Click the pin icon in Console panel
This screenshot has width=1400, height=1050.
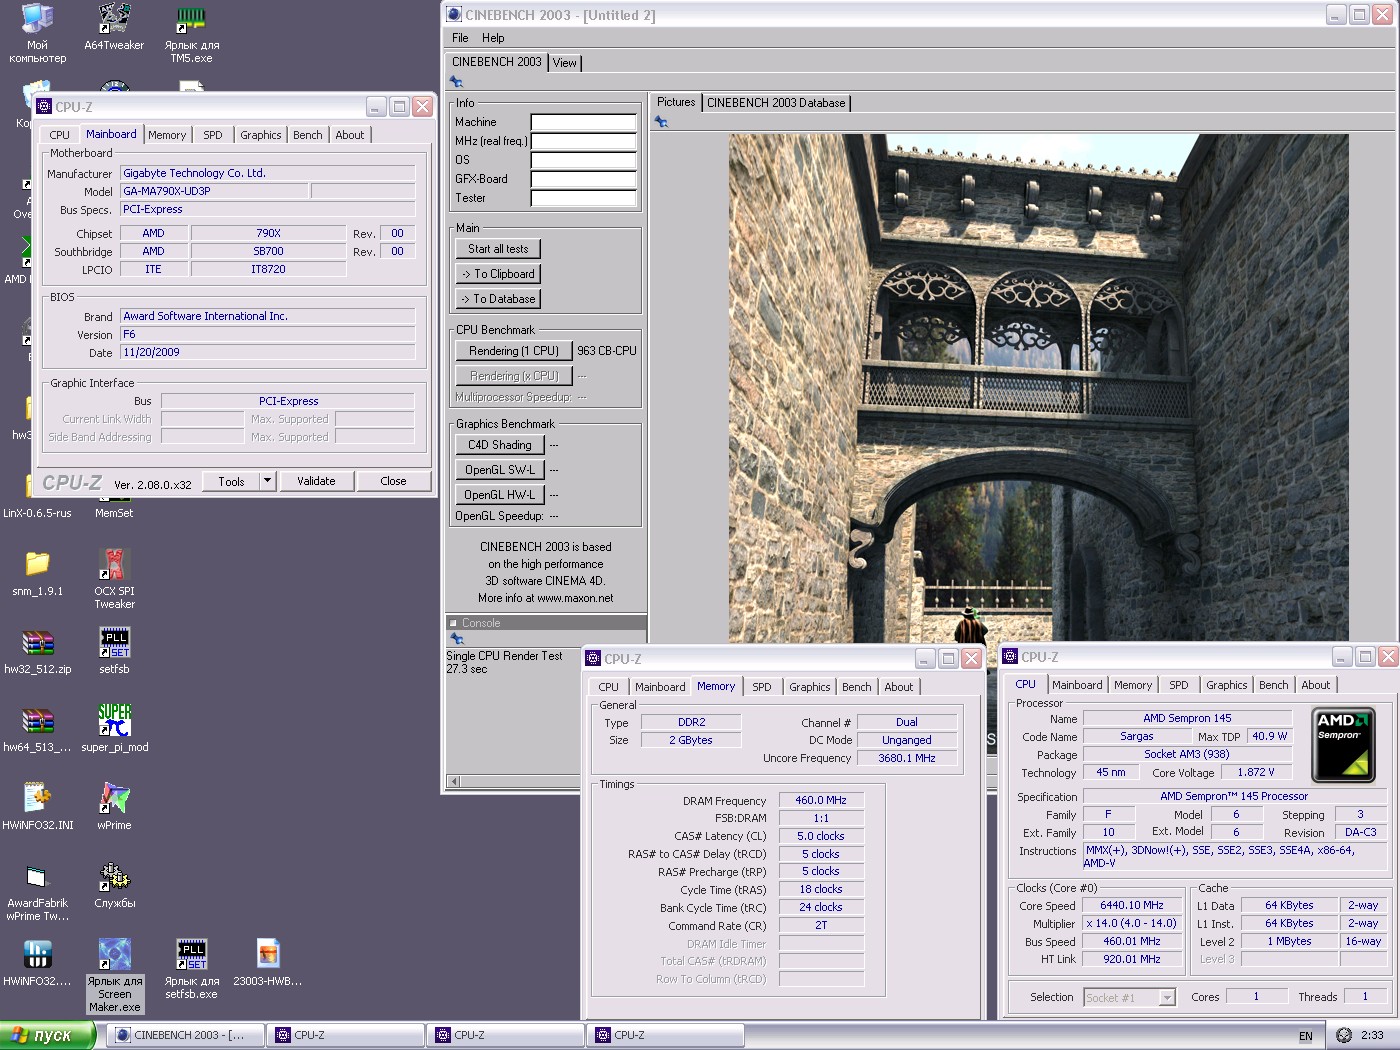(x=456, y=638)
